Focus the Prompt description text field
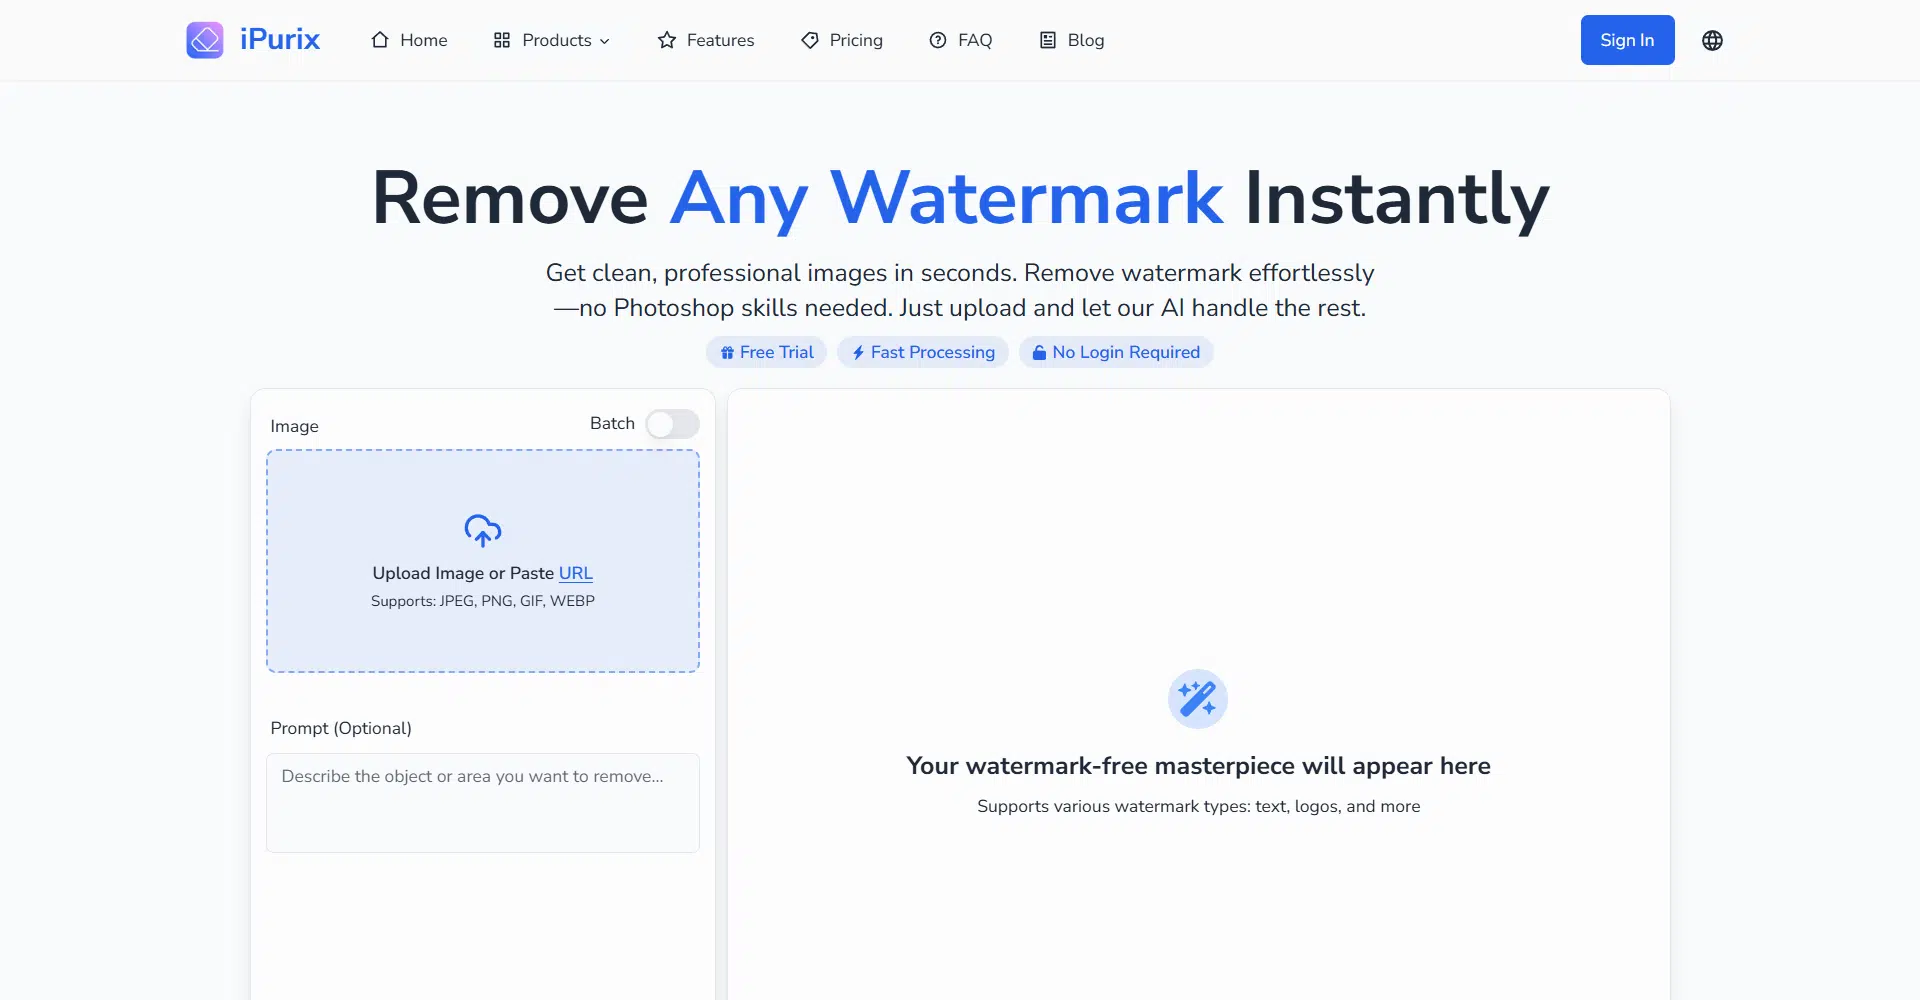Image resolution: width=1920 pixels, height=1000 pixels. click(483, 803)
